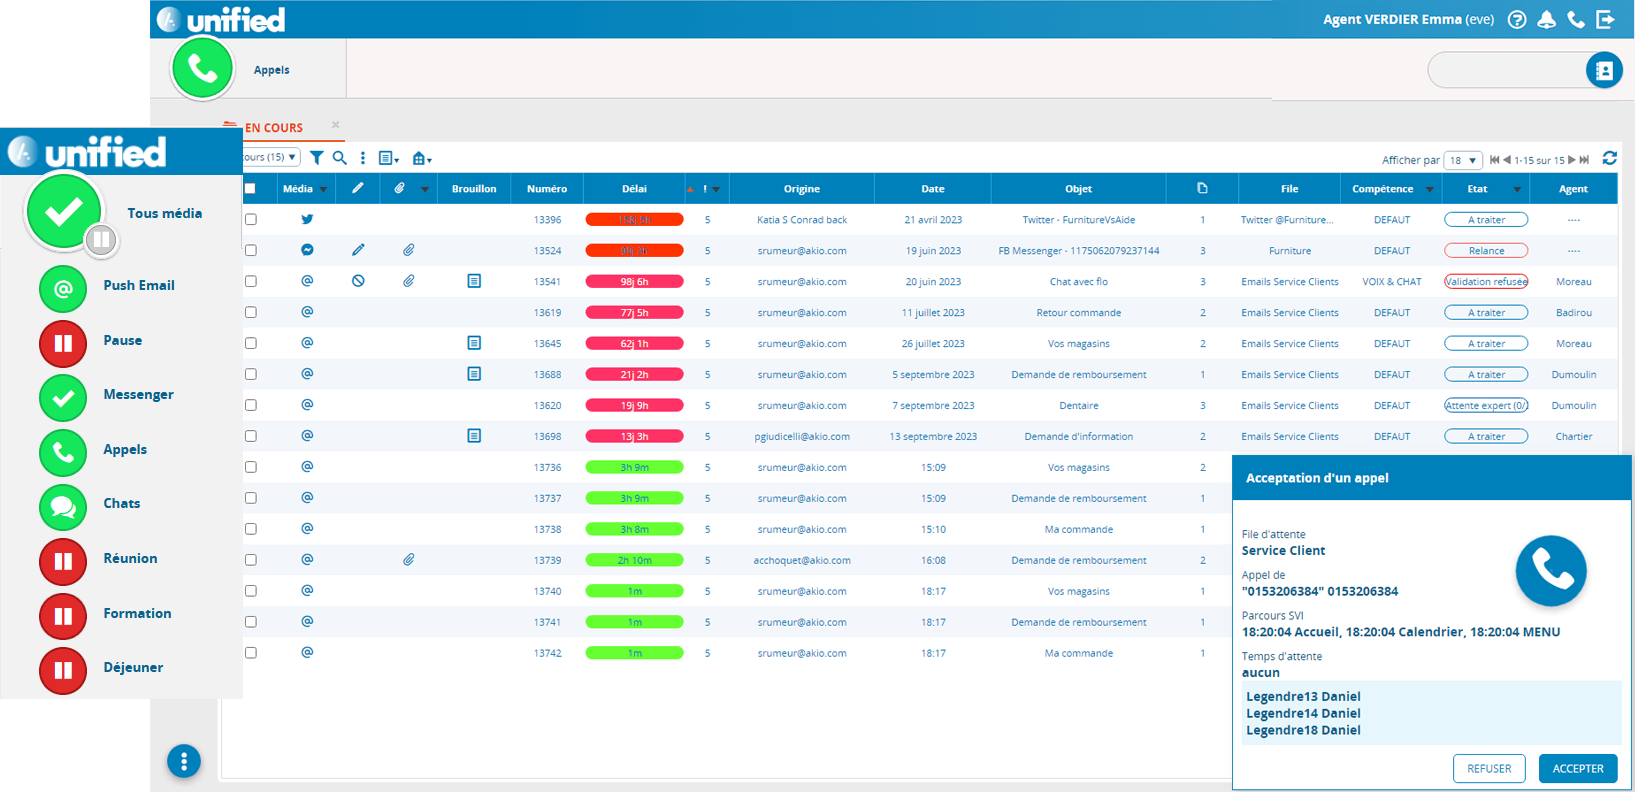Viewport: 1635px width, 792px height.
Task: Click the magnifier search icon in toolbar
Action: (340, 158)
